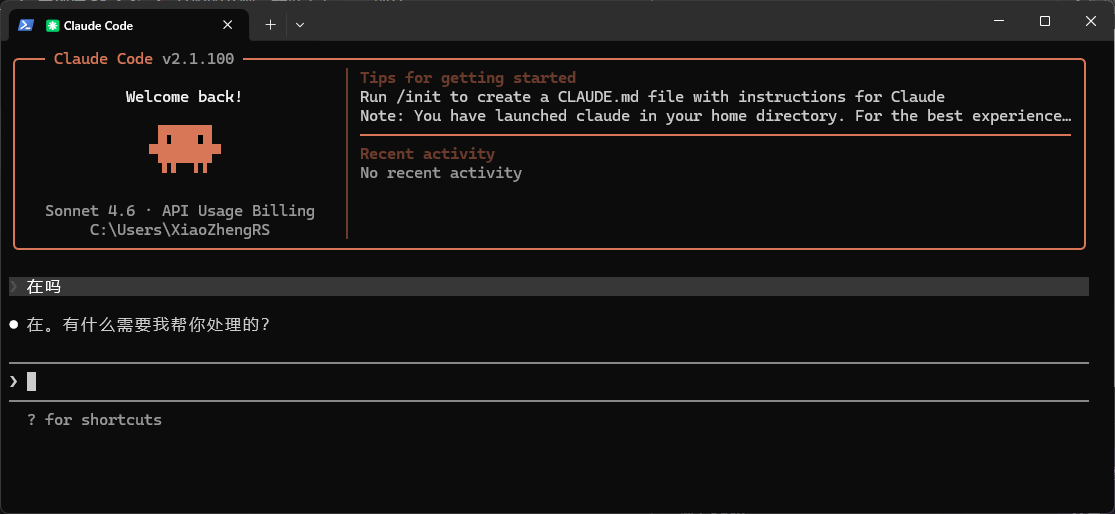Click the orange Claude pixel mascot

point(185,149)
